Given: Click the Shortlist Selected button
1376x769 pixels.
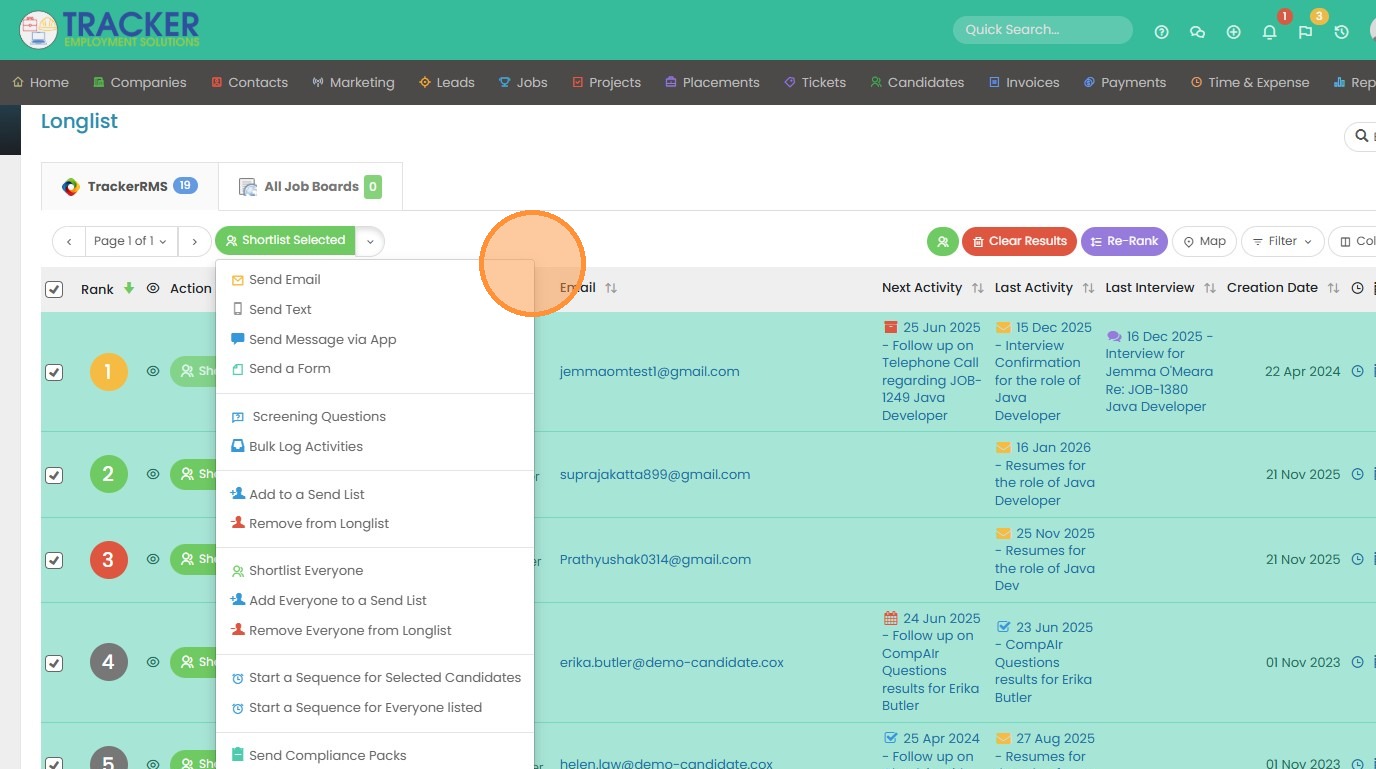Looking at the screenshot, I should click(x=285, y=241).
